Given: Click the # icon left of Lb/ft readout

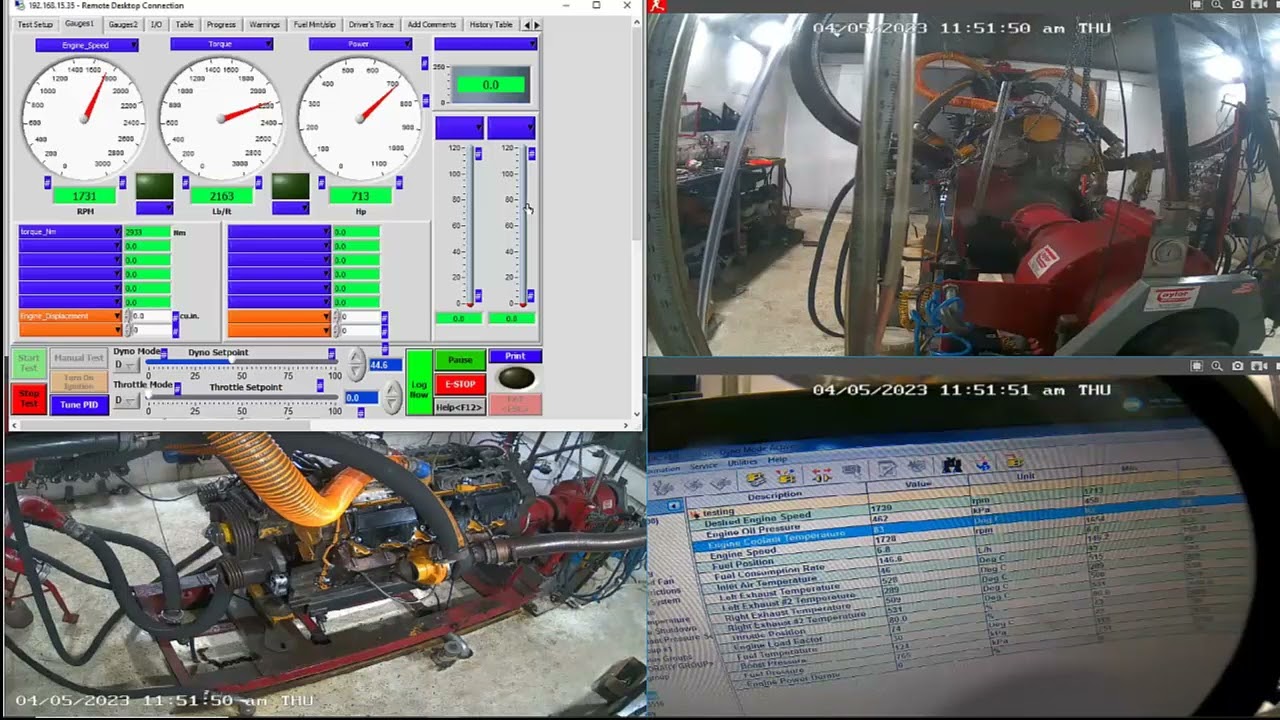Looking at the screenshot, I should click(x=184, y=182).
